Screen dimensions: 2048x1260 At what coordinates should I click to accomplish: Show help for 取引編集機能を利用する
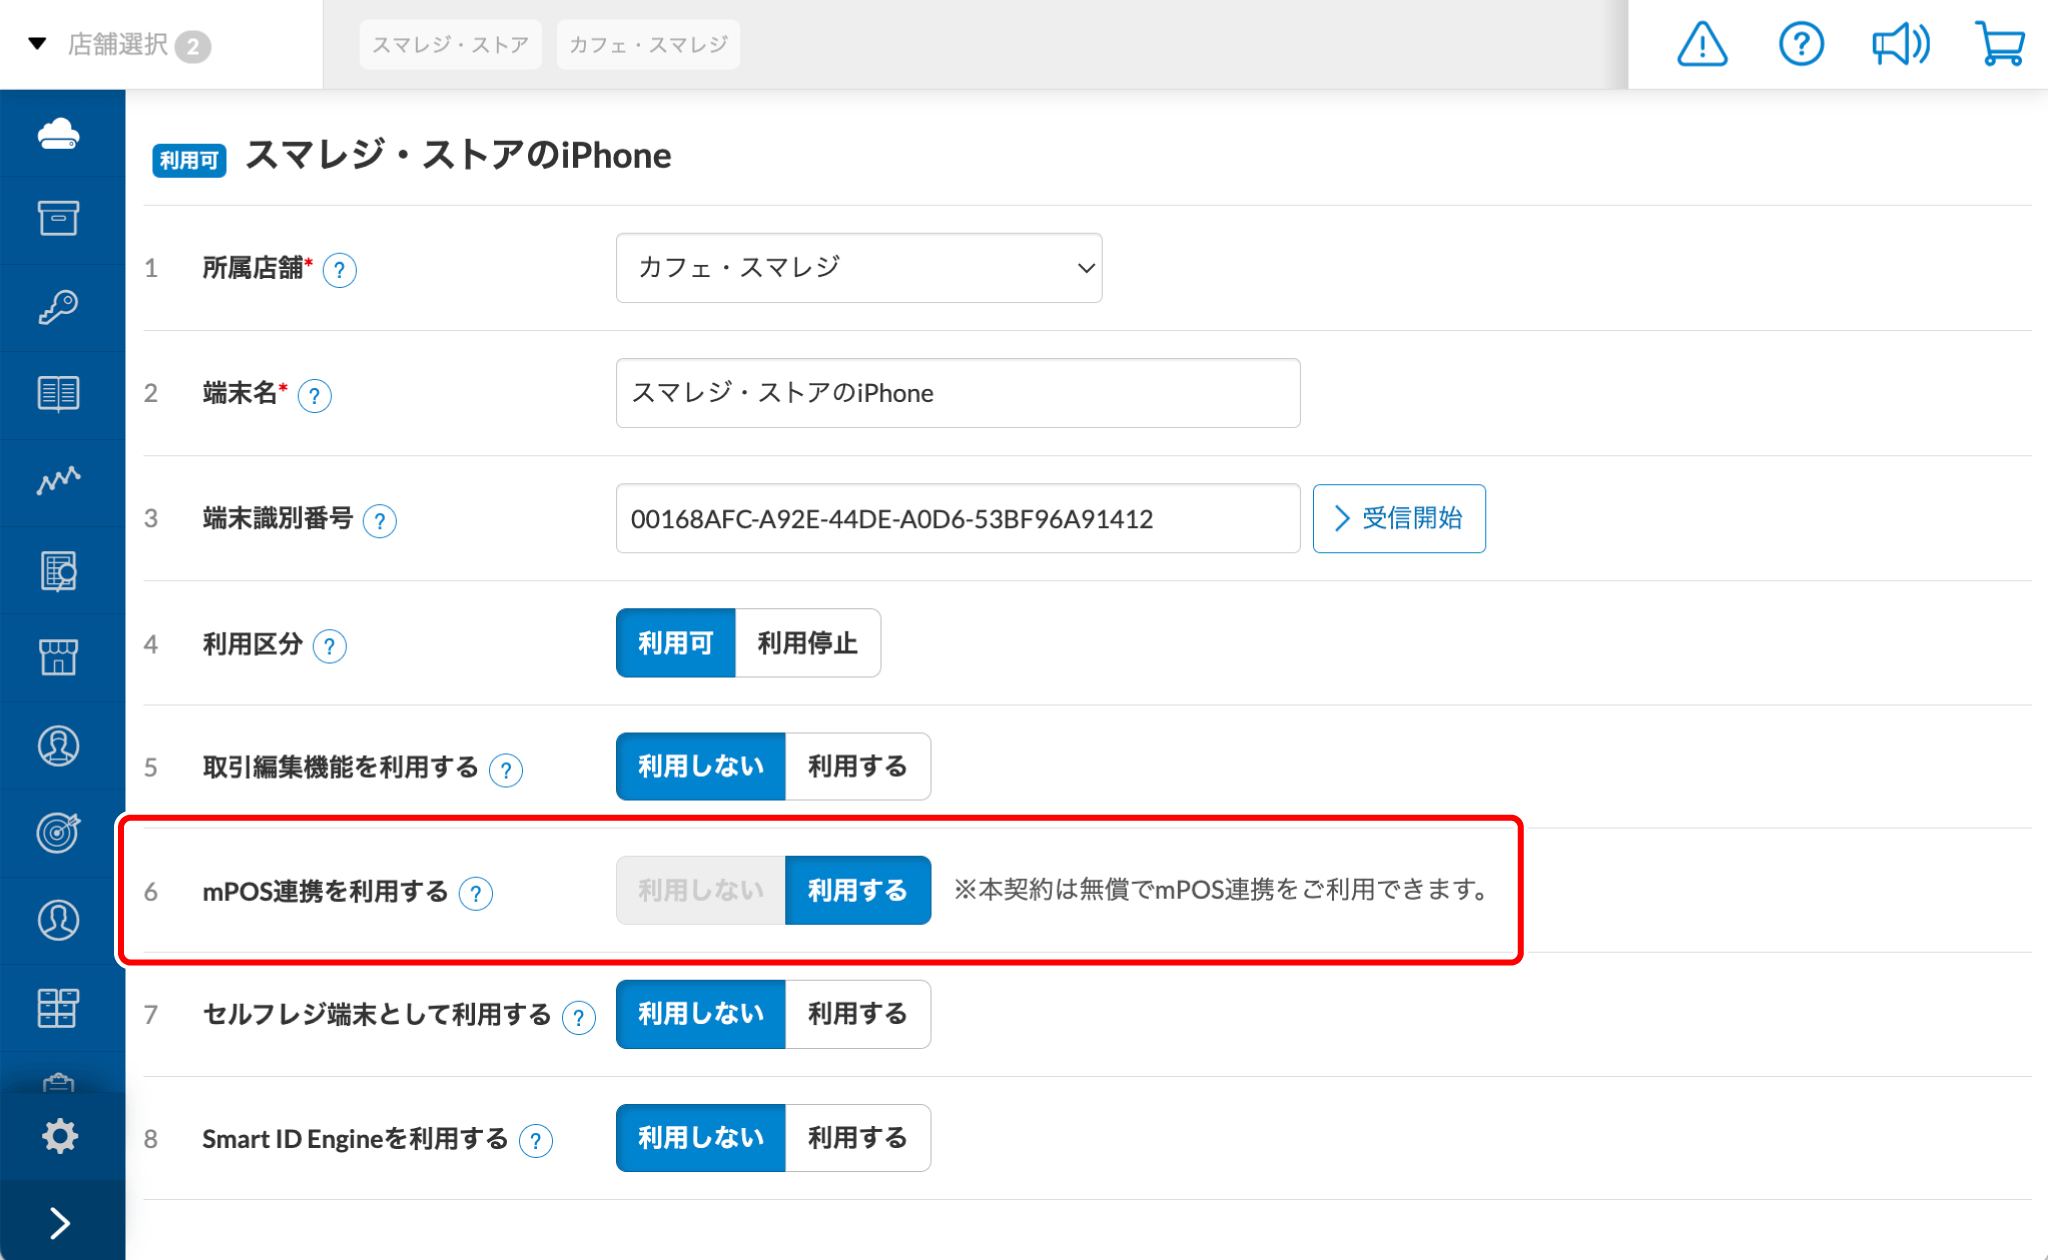(x=506, y=770)
